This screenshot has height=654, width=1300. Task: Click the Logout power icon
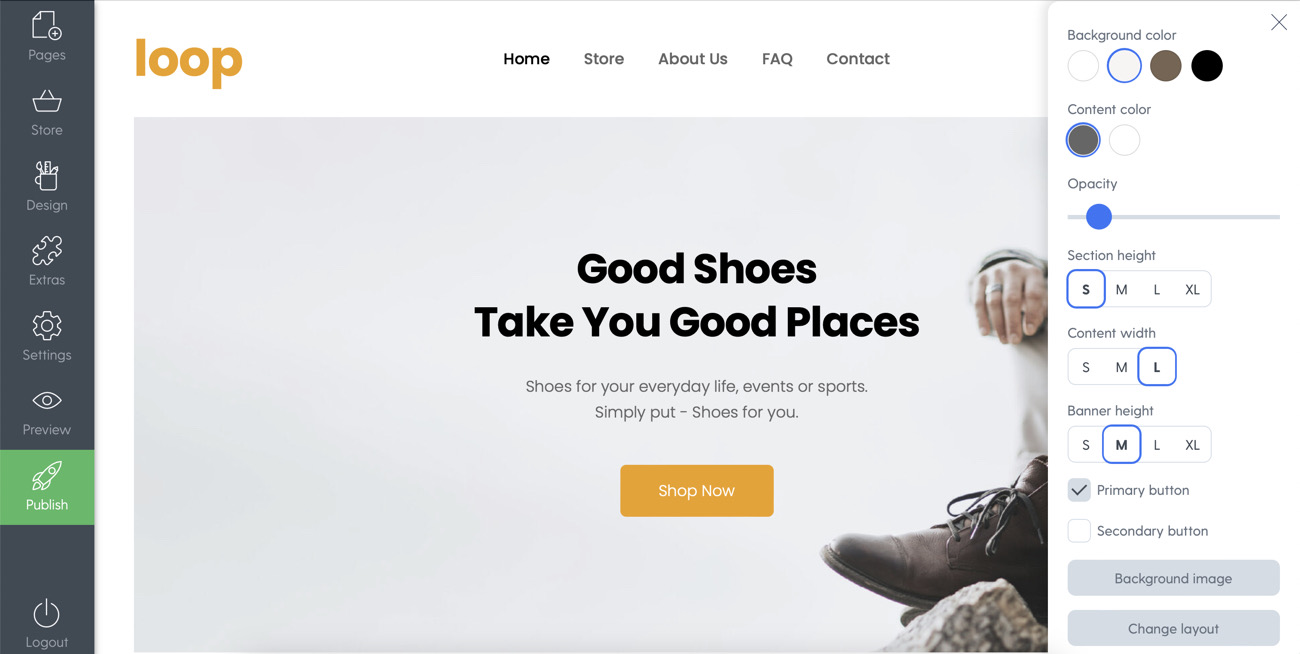coord(47,613)
